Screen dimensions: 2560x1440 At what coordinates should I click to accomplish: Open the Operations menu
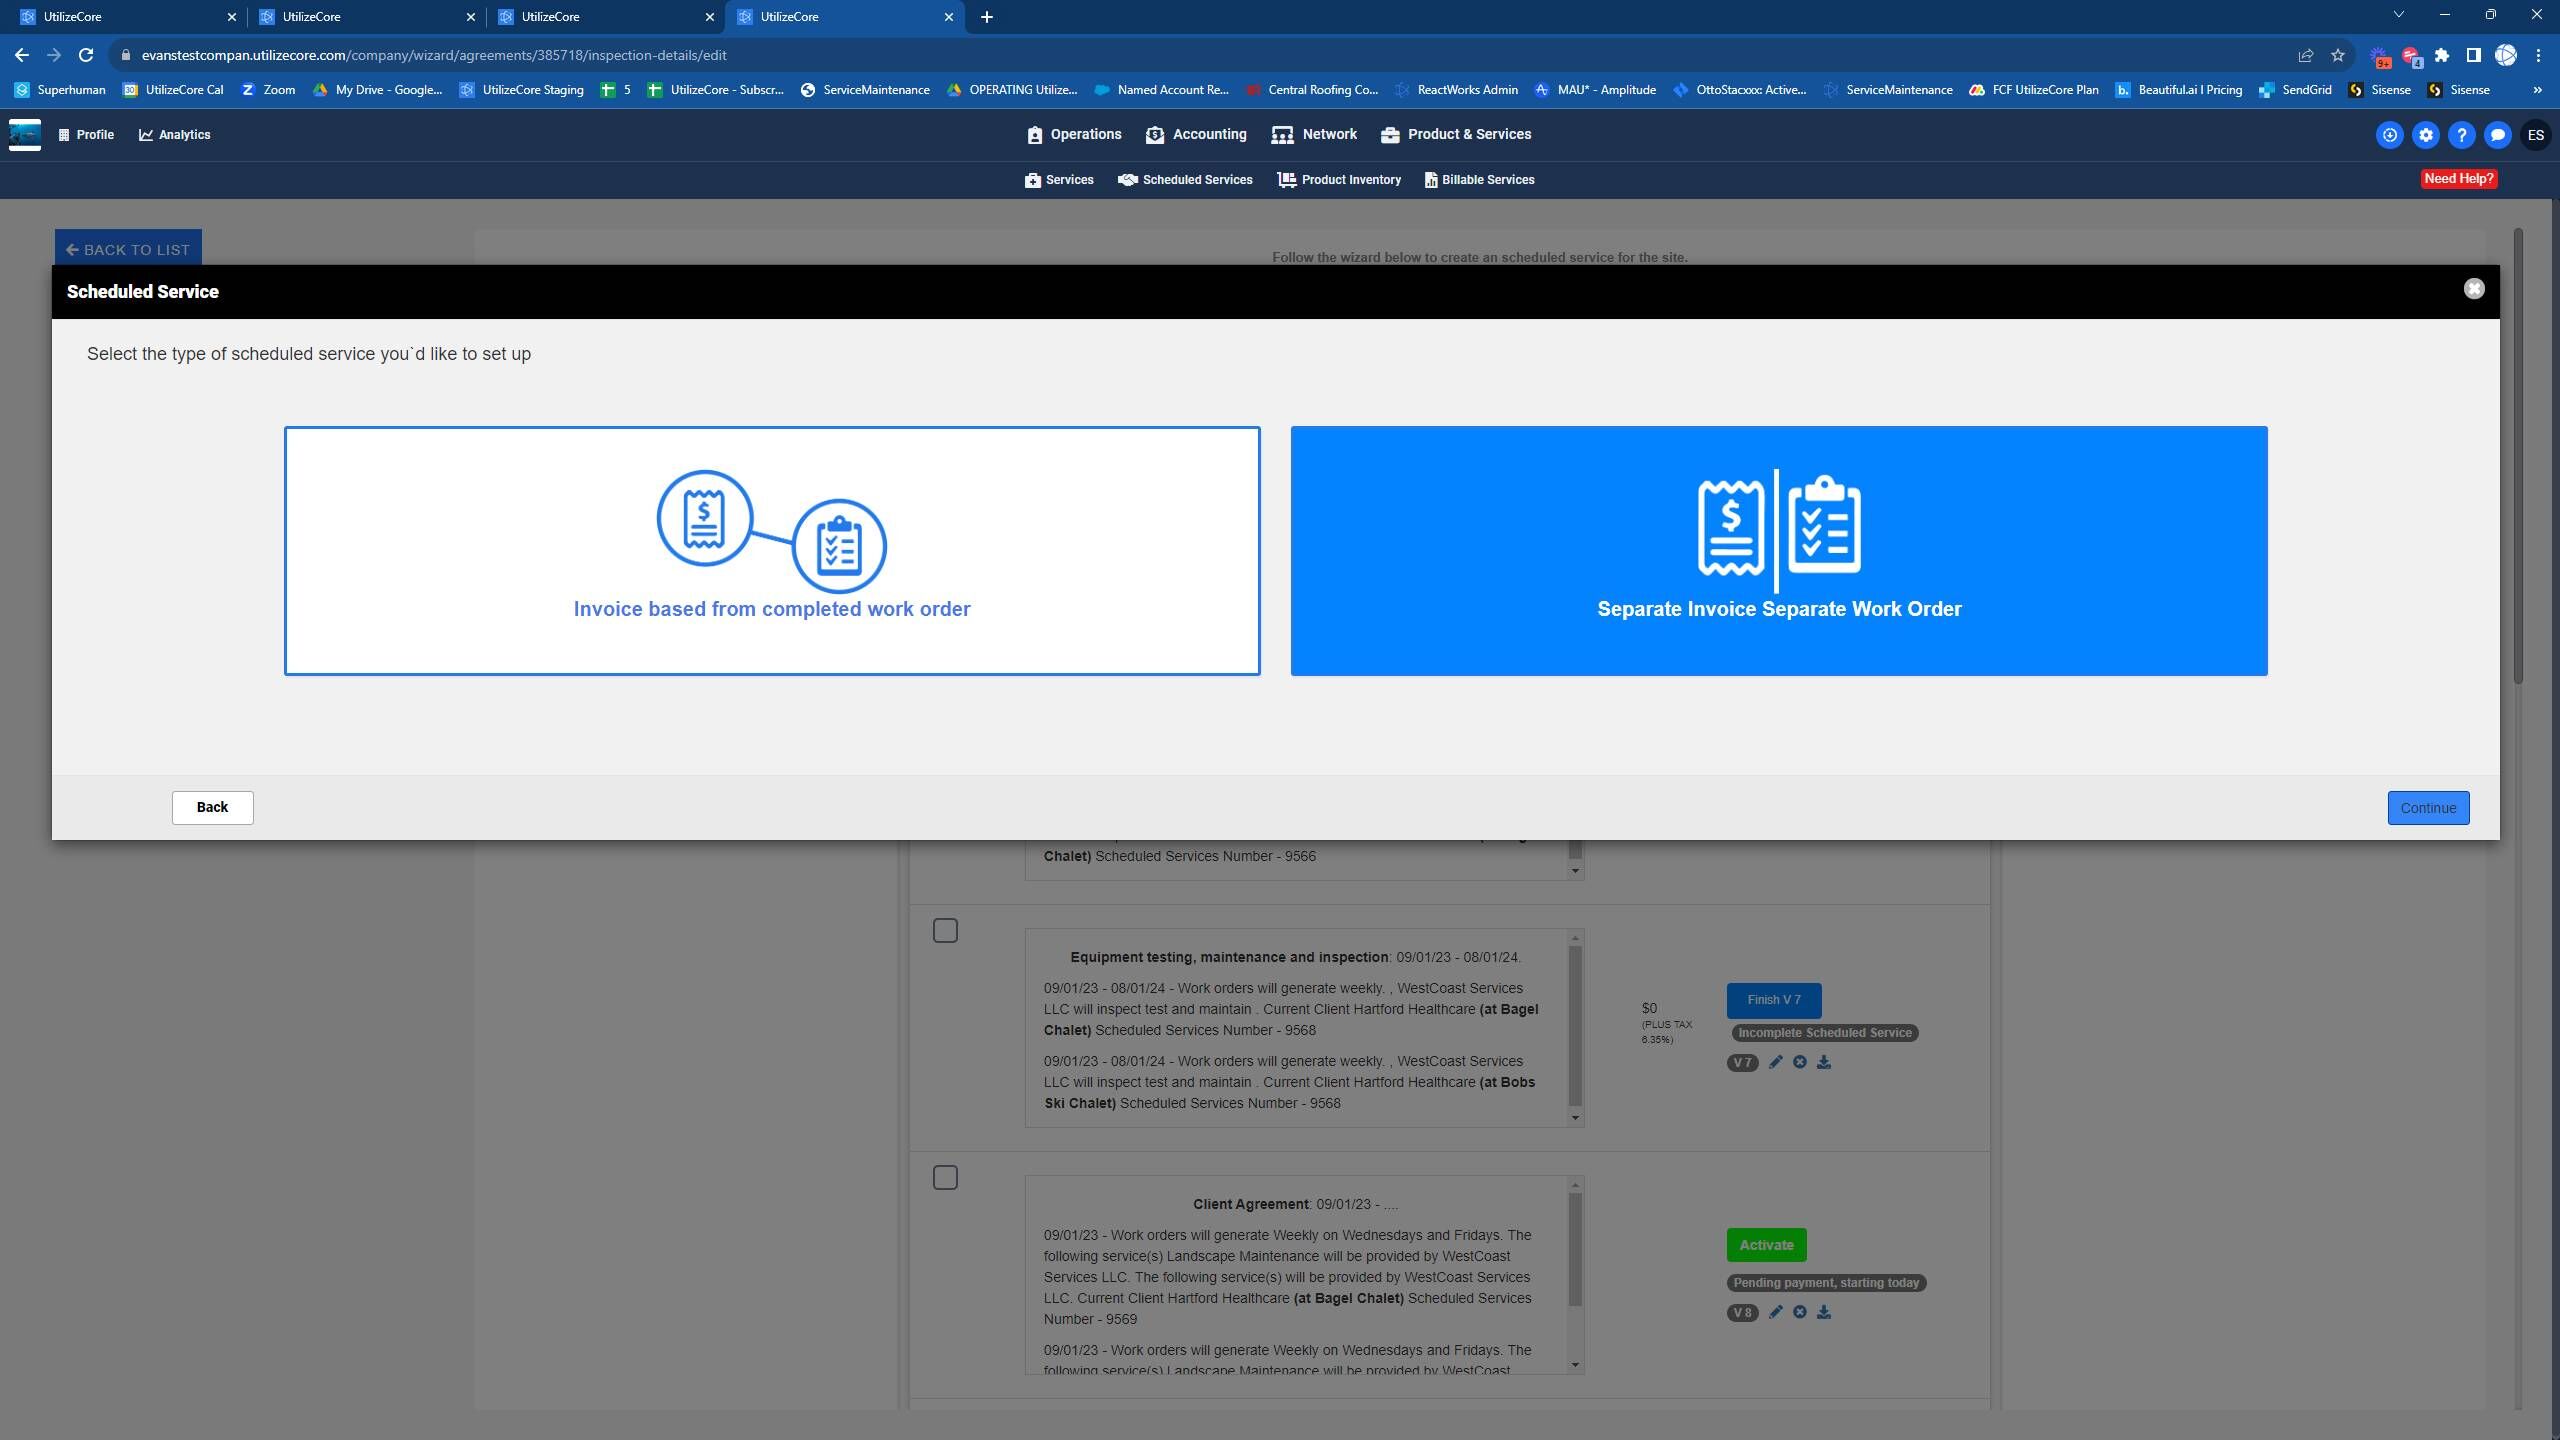pos(1074,135)
